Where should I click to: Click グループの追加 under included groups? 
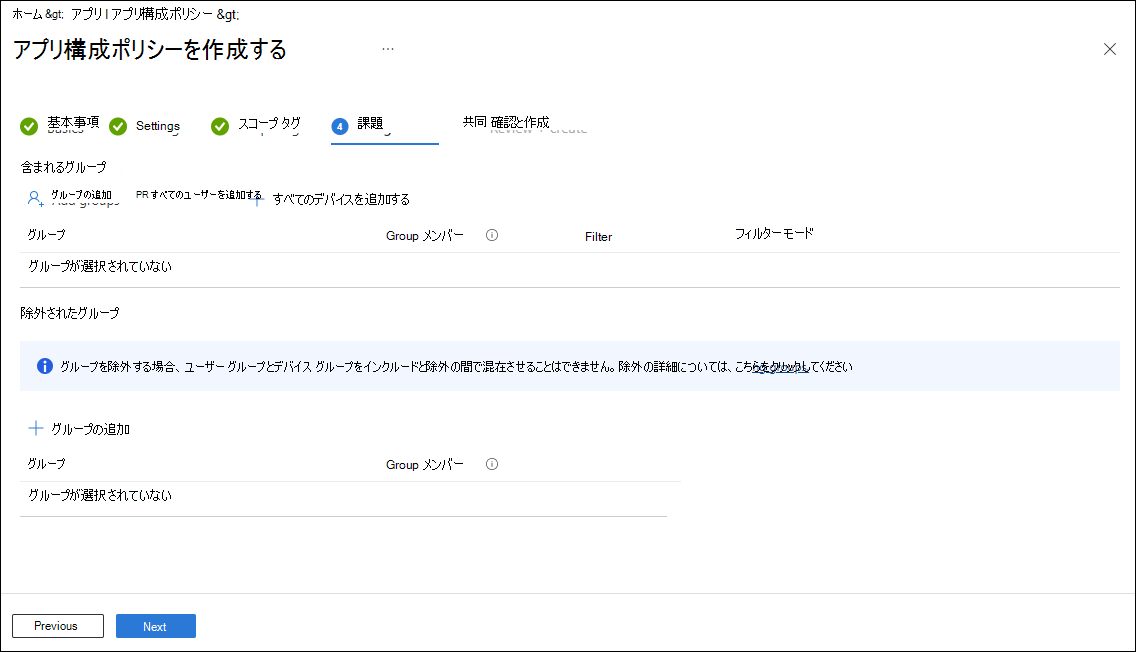(81, 195)
